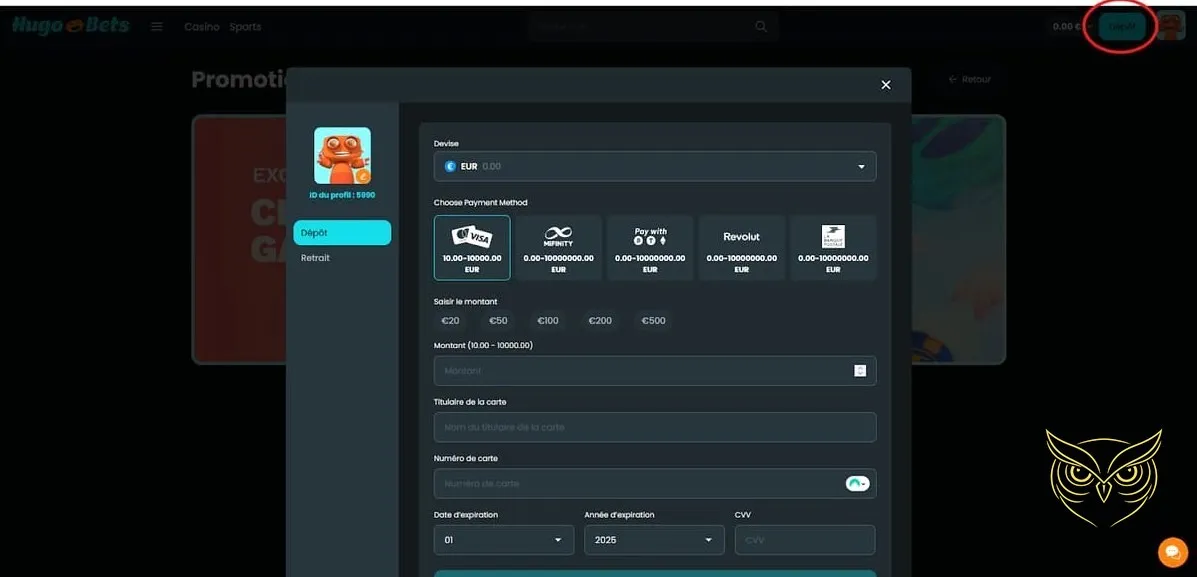This screenshot has height=577, width=1197.
Task: Click the card type indicator on Numéro de carte
Action: pyautogui.click(x=856, y=482)
